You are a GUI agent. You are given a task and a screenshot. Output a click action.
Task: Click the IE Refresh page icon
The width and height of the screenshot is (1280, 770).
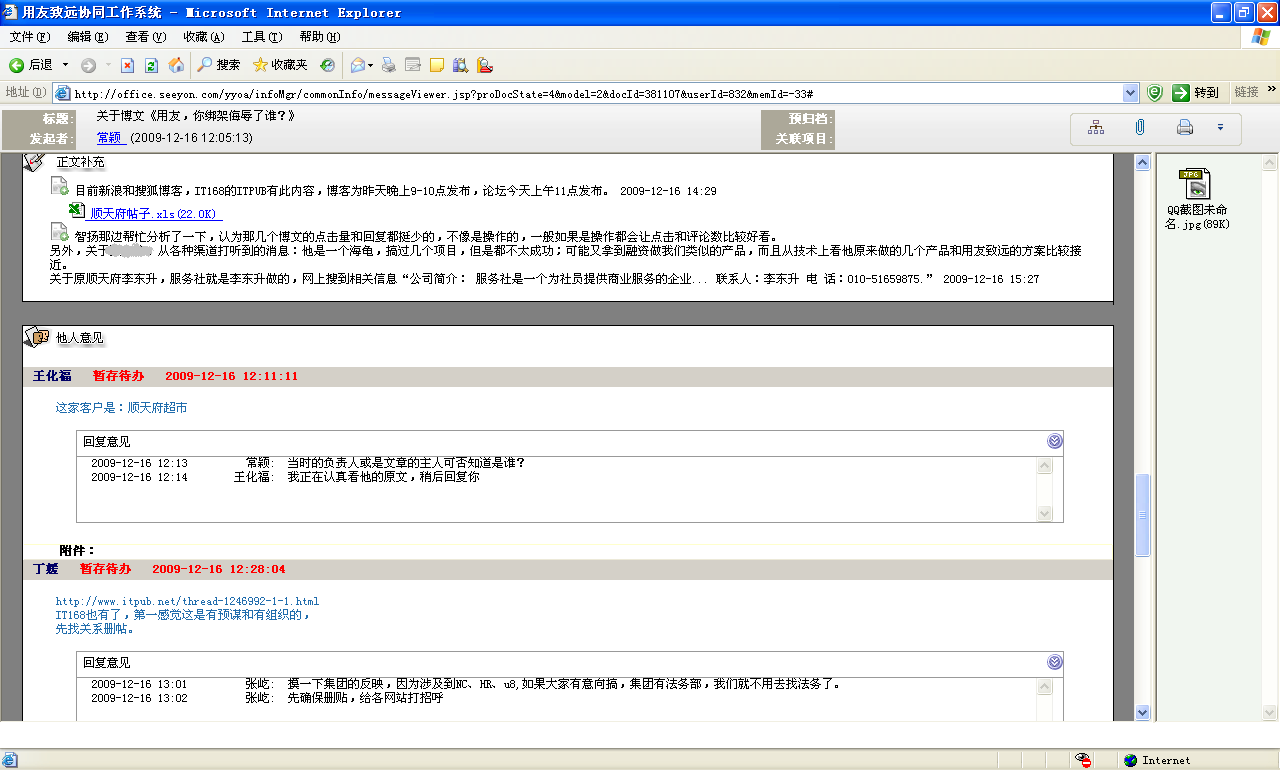coord(151,65)
